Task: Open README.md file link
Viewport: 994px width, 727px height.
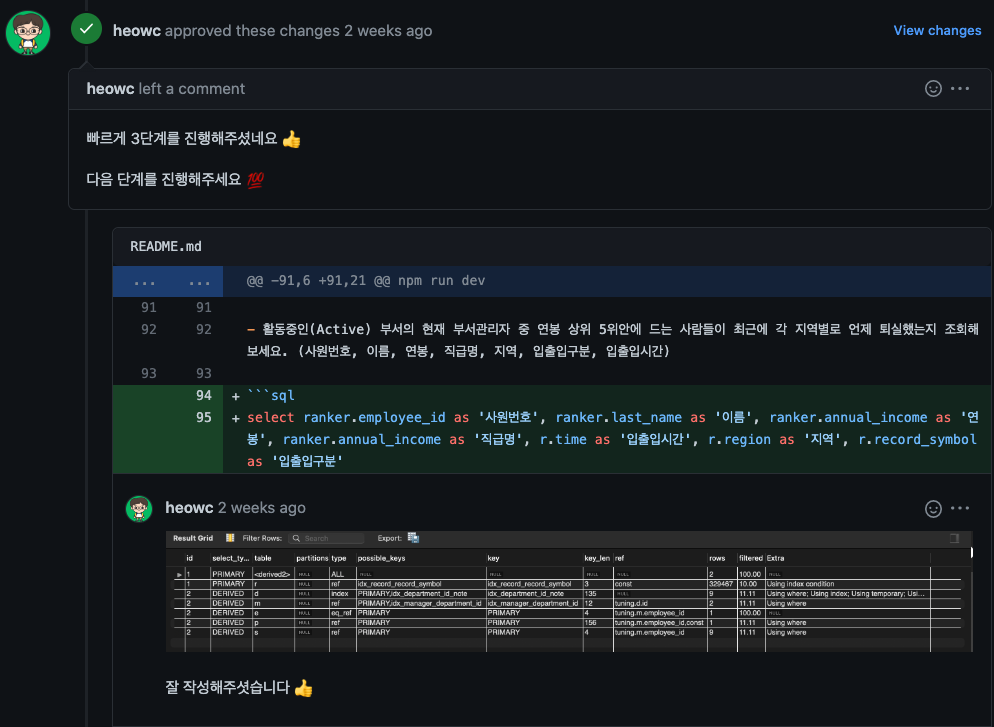Action: tap(165, 247)
